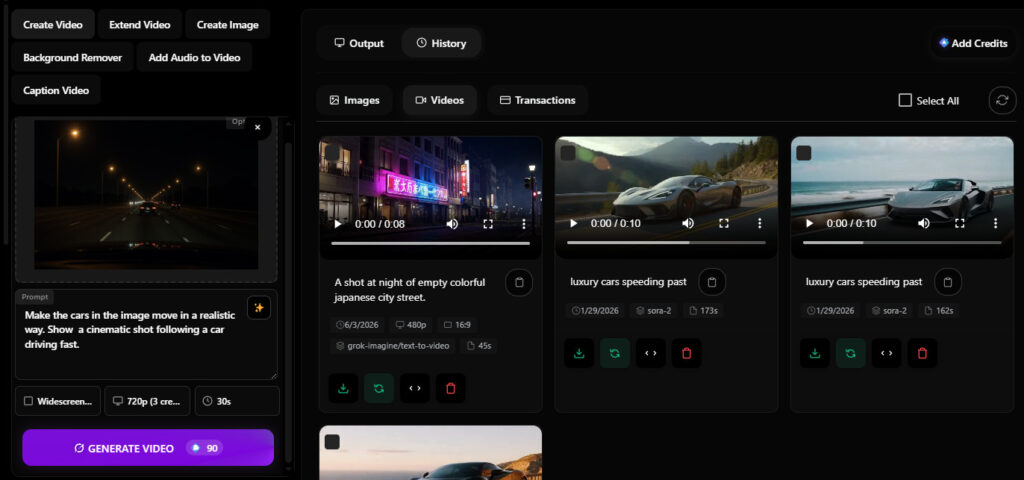Tick the Select All checkbox
The image size is (1024, 480).
click(x=905, y=101)
